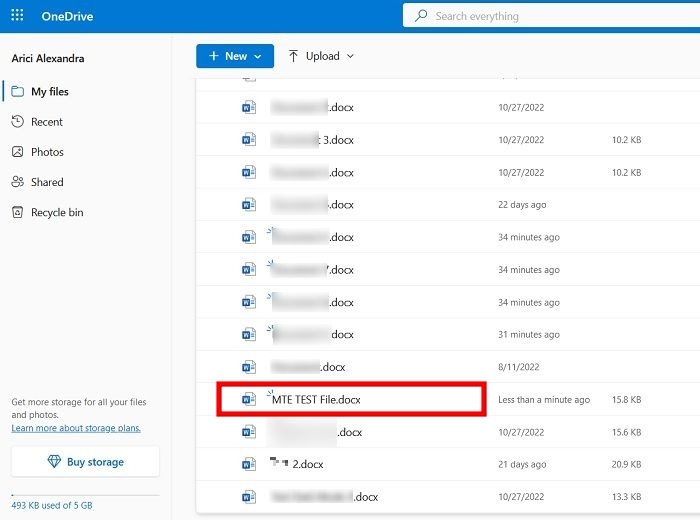The width and height of the screenshot is (700, 520).
Task: Click the Word icon beside 2.docx
Action: [249, 464]
